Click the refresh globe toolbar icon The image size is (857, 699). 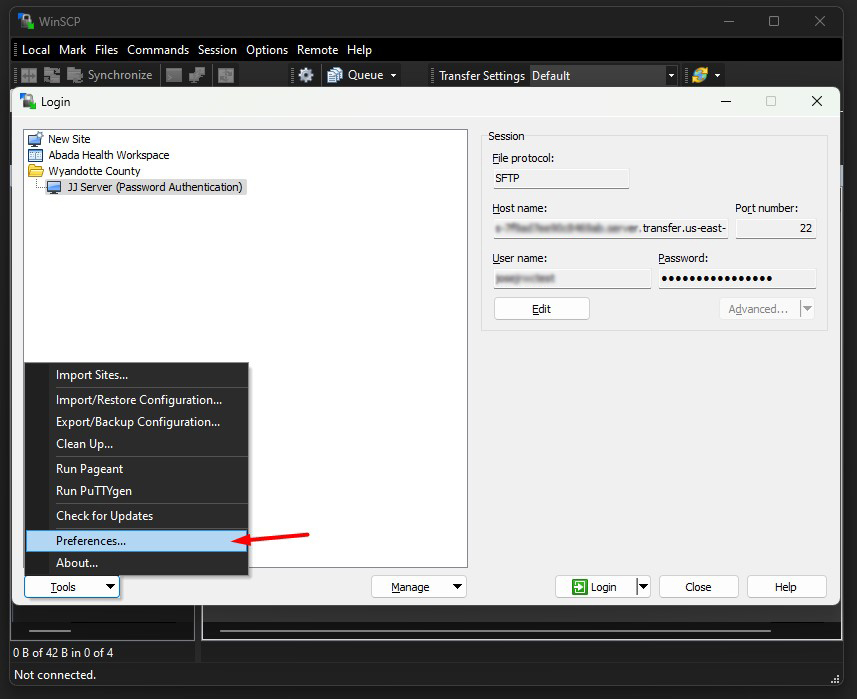[700, 75]
